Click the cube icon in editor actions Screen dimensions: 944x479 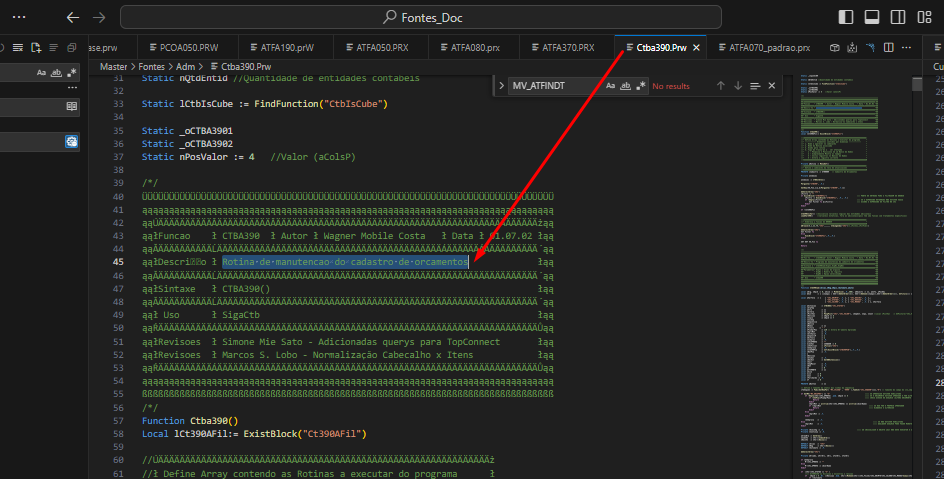click(834, 48)
